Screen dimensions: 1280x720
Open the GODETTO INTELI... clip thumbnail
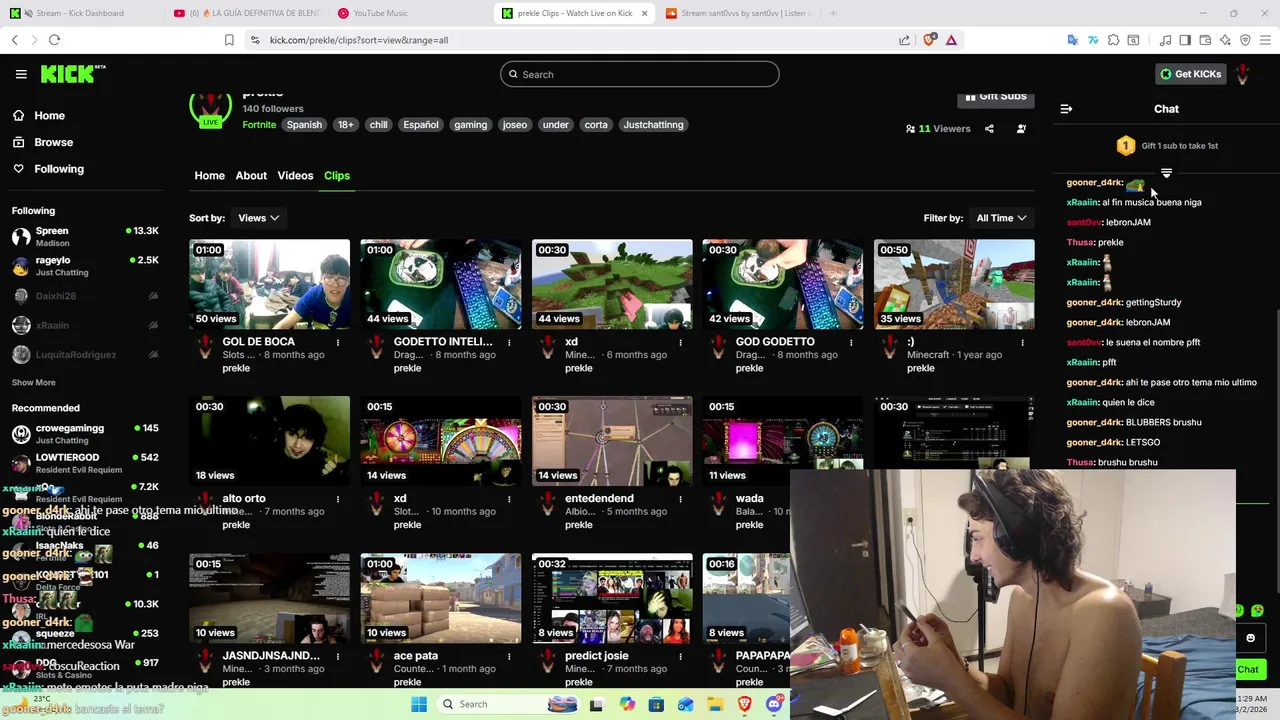[440, 284]
